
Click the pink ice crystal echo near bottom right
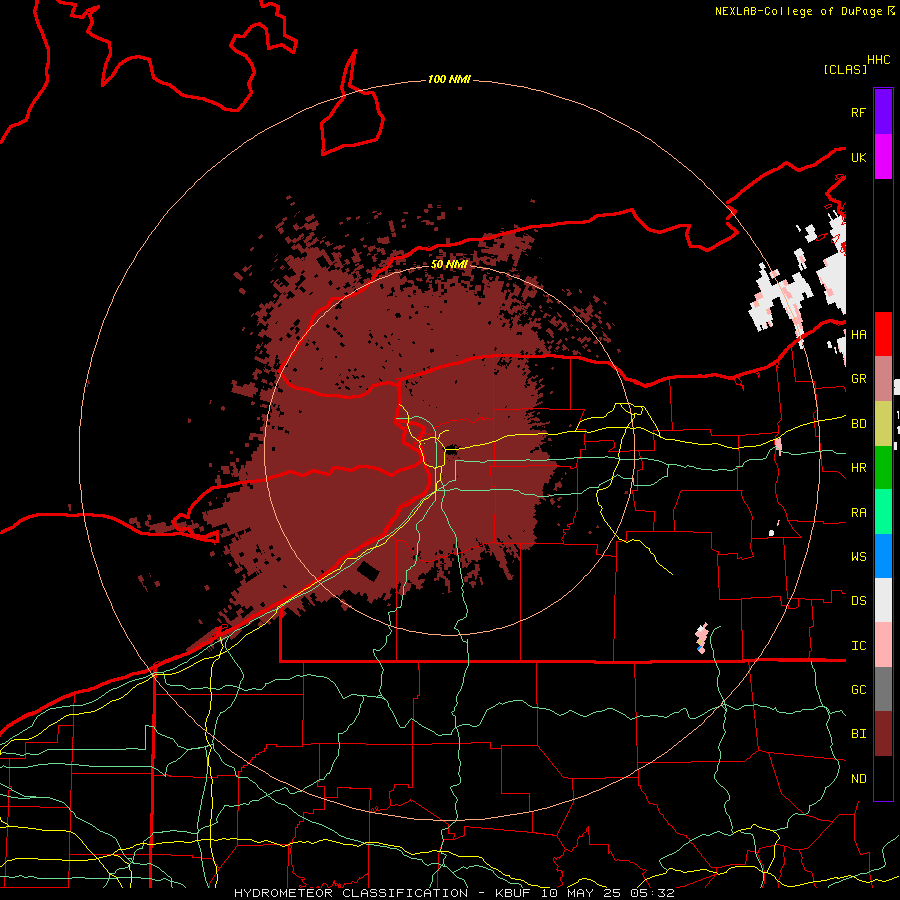(x=701, y=637)
